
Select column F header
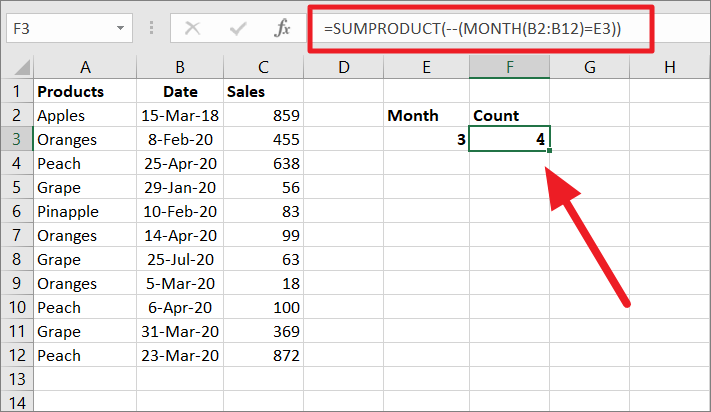tap(510, 67)
